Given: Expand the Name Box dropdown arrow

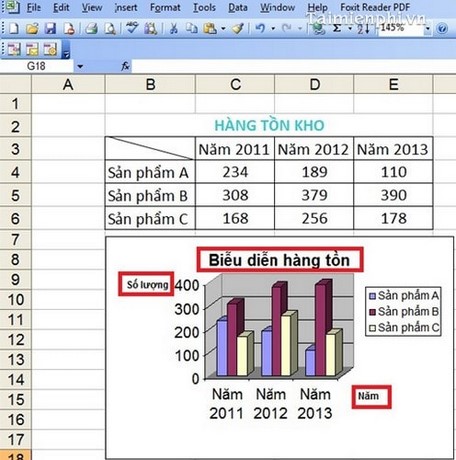Looking at the screenshot, I should (80, 66).
